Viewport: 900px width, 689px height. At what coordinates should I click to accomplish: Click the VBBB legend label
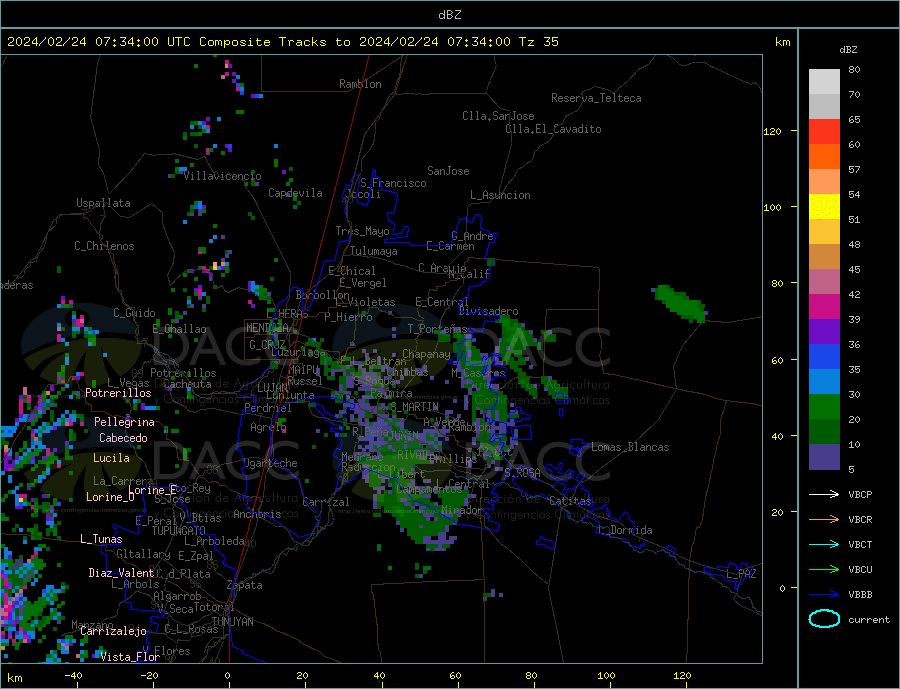click(860, 595)
